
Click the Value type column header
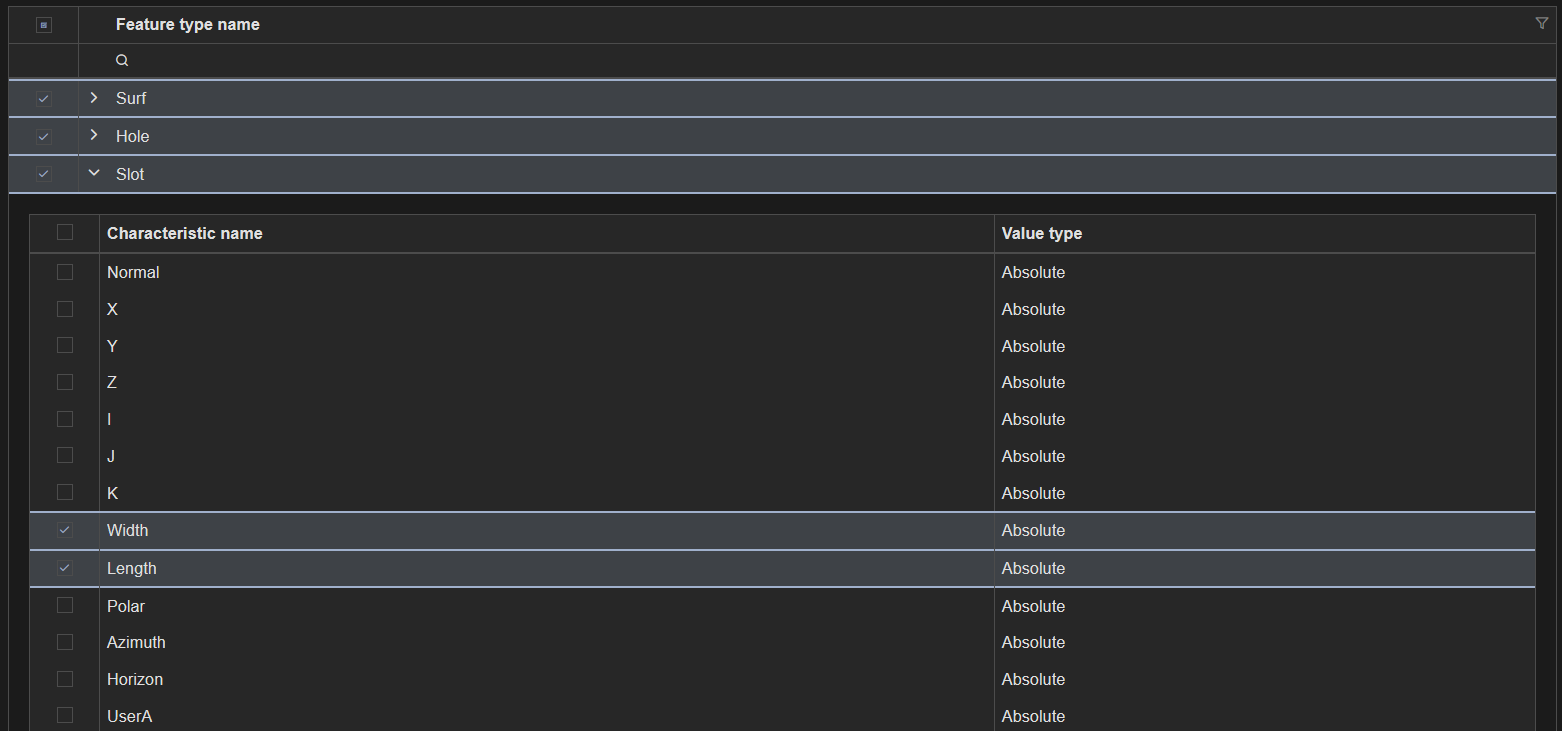click(1042, 233)
